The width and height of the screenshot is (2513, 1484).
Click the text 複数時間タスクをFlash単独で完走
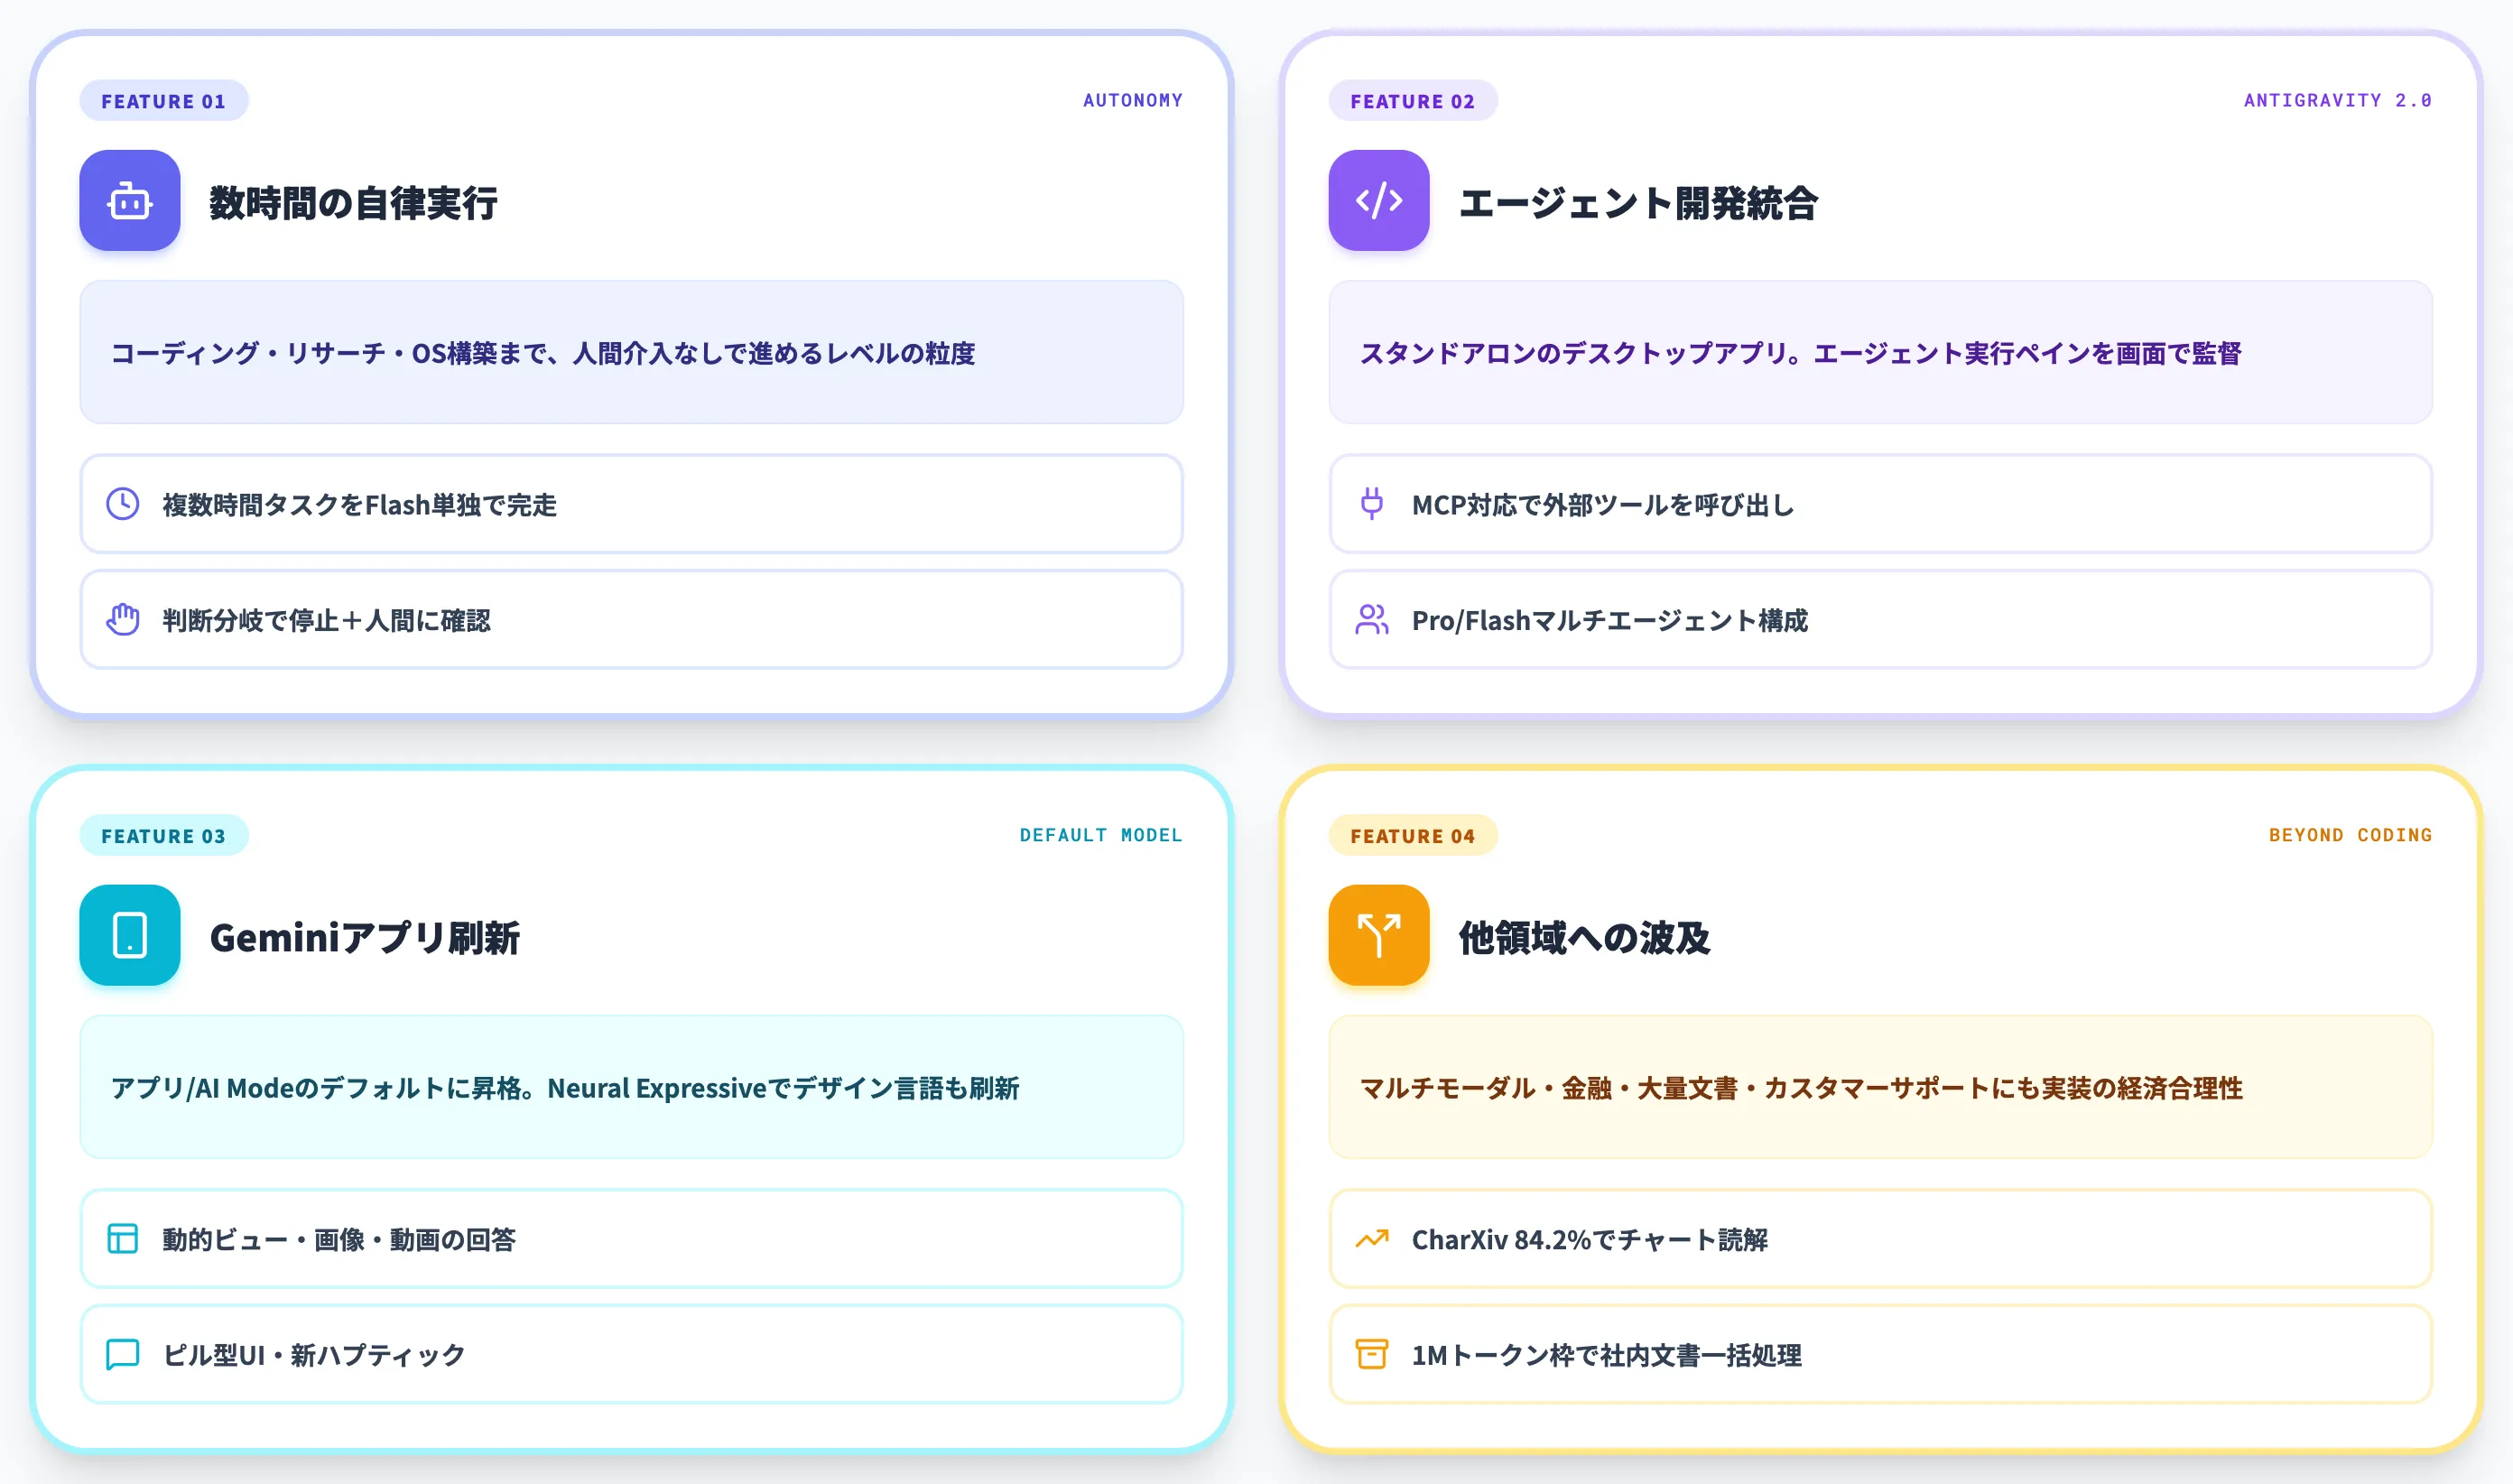360,505
